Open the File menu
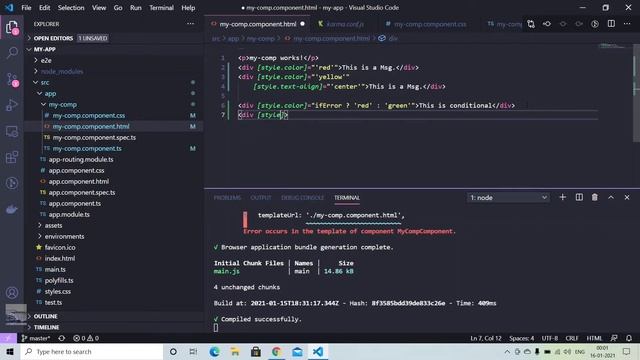Viewport: 640px width, 360px height. (x=26, y=8)
